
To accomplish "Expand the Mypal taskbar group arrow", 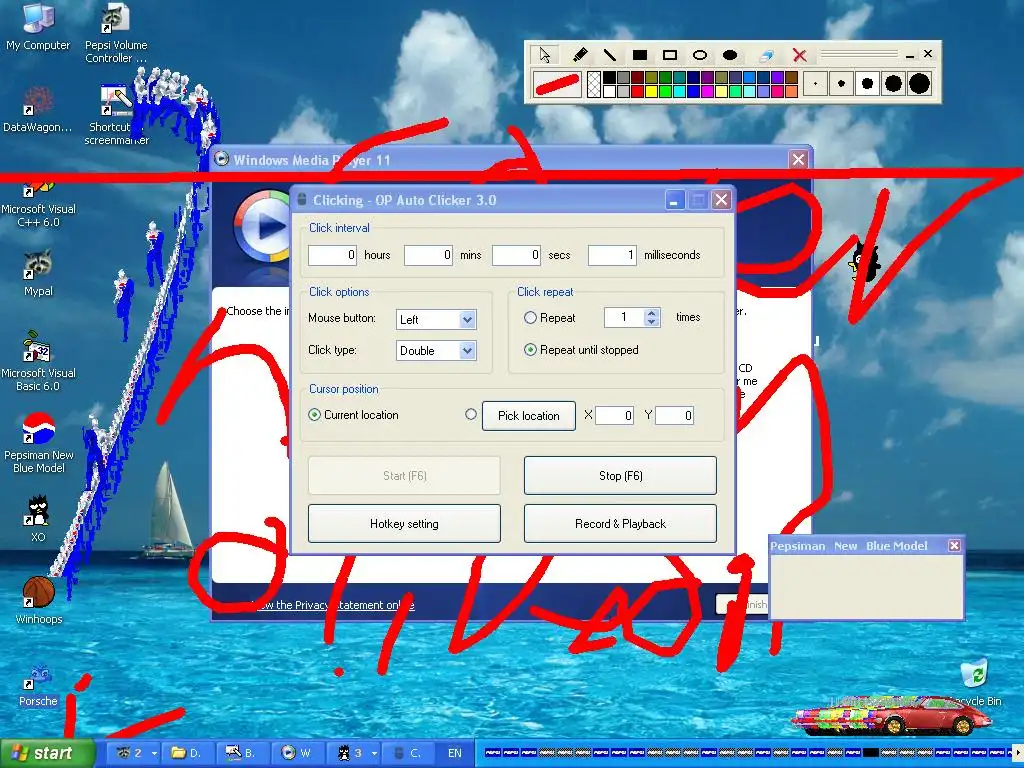I will pyautogui.click(x=154, y=753).
